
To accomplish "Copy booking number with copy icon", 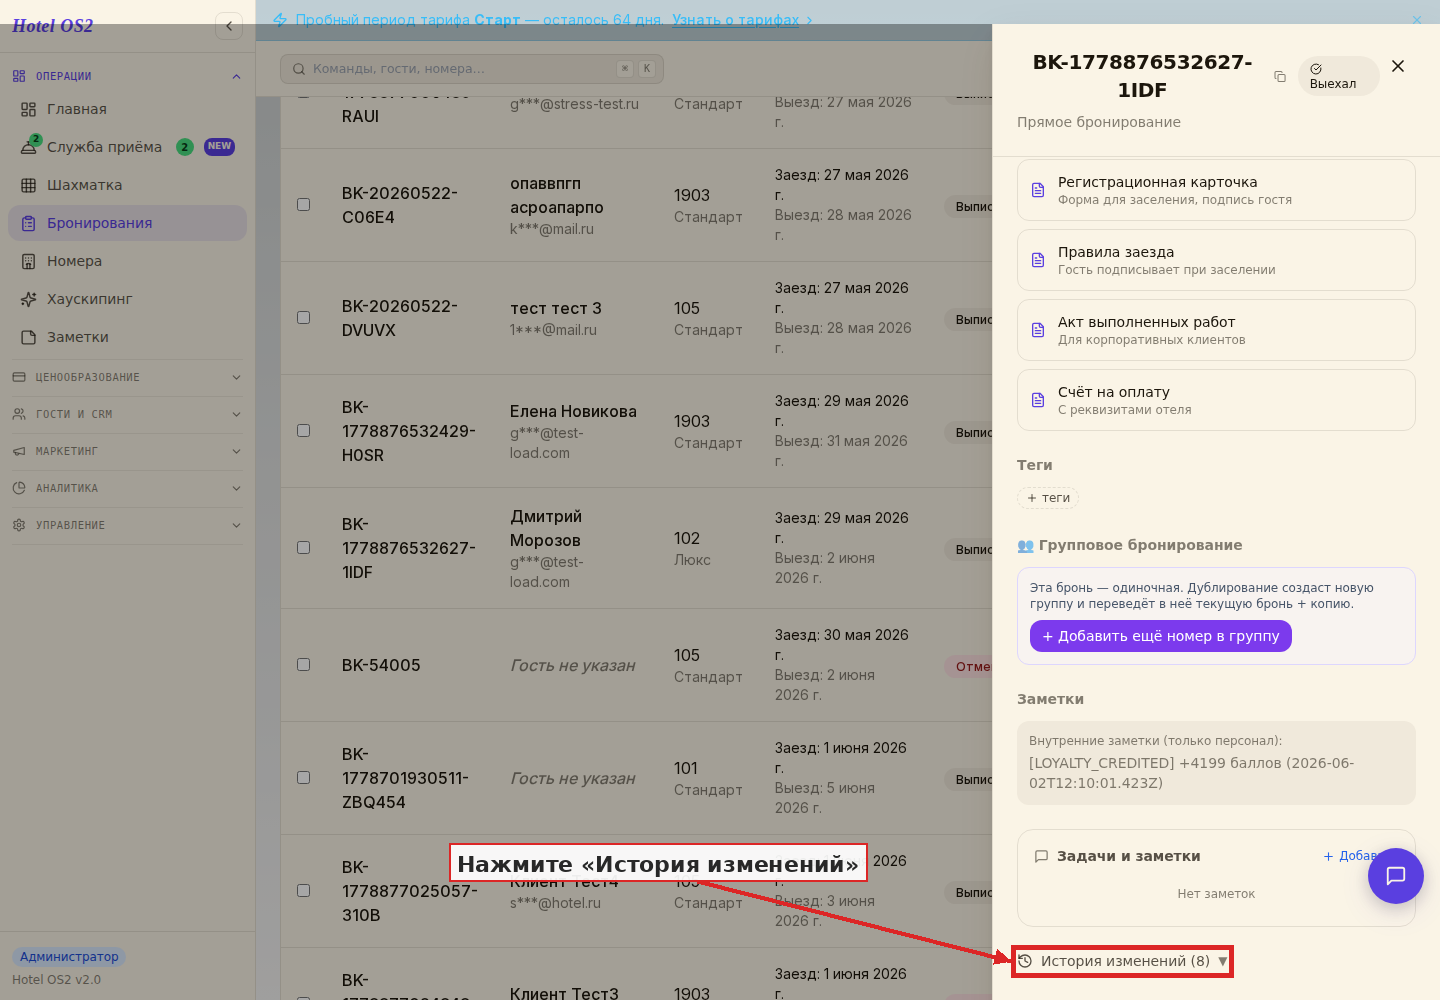I will pyautogui.click(x=1280, y=76).
